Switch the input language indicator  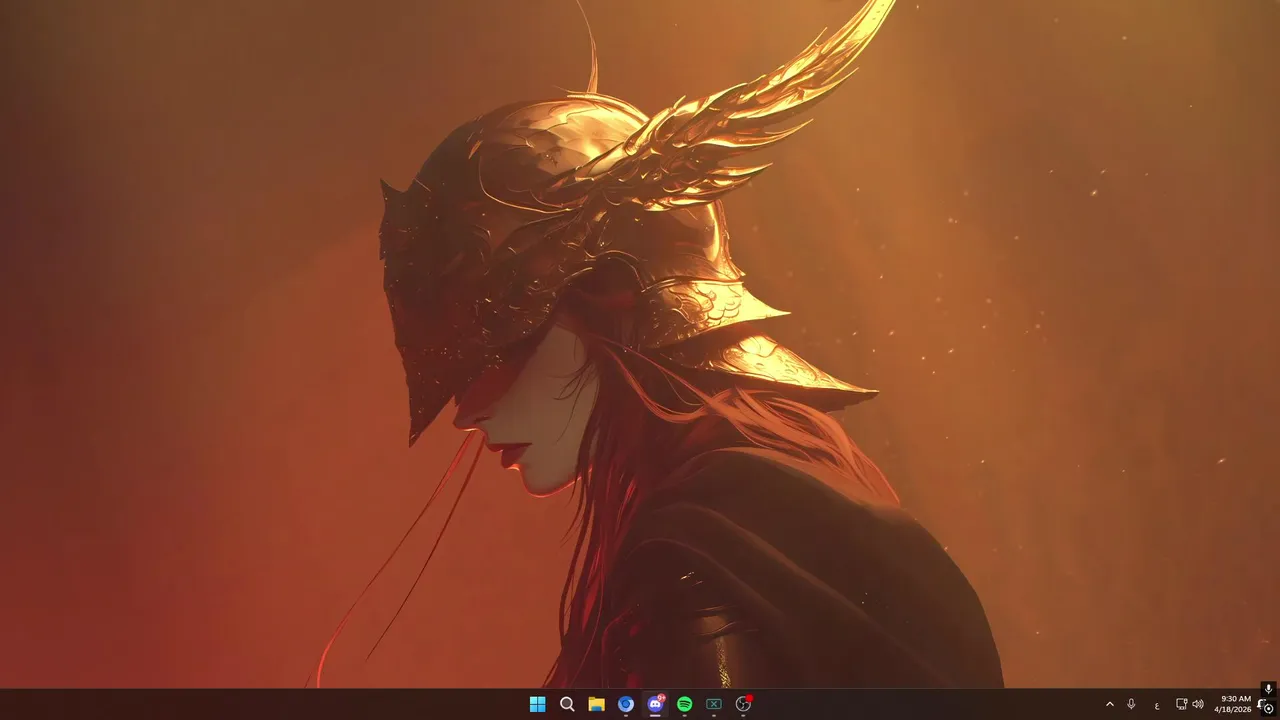pos(1157,705)
